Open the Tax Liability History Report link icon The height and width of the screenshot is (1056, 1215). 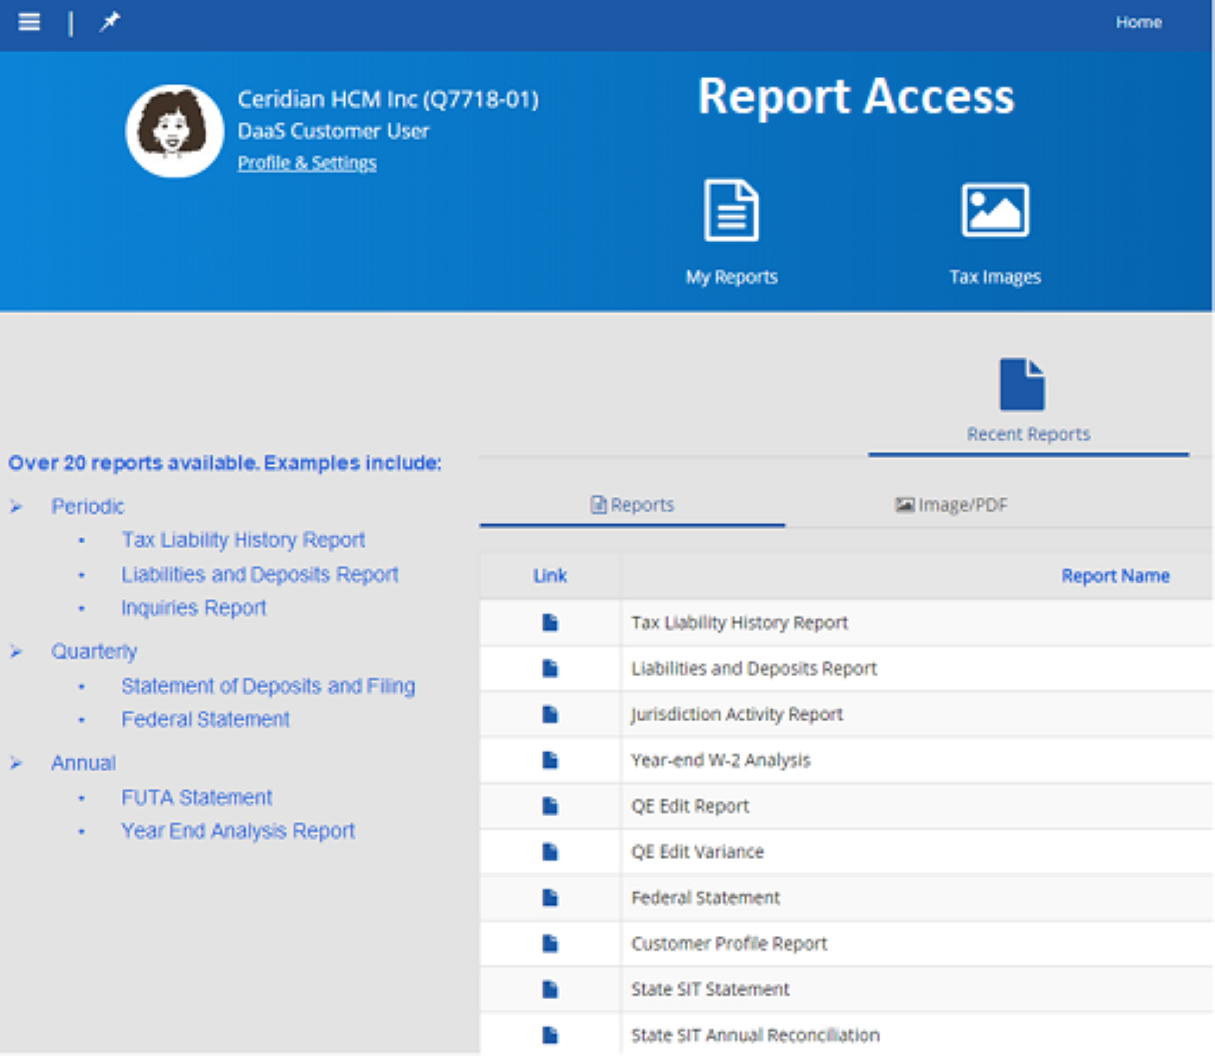548,622
